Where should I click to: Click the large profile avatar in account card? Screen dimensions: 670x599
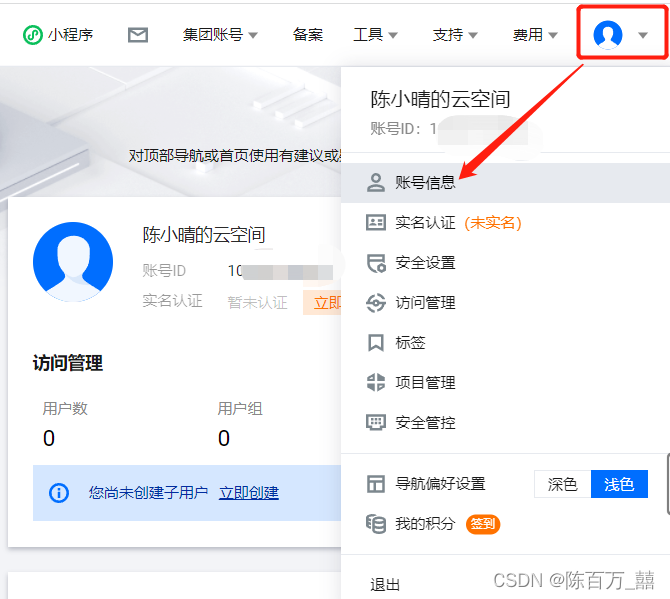tap(73, 262)
